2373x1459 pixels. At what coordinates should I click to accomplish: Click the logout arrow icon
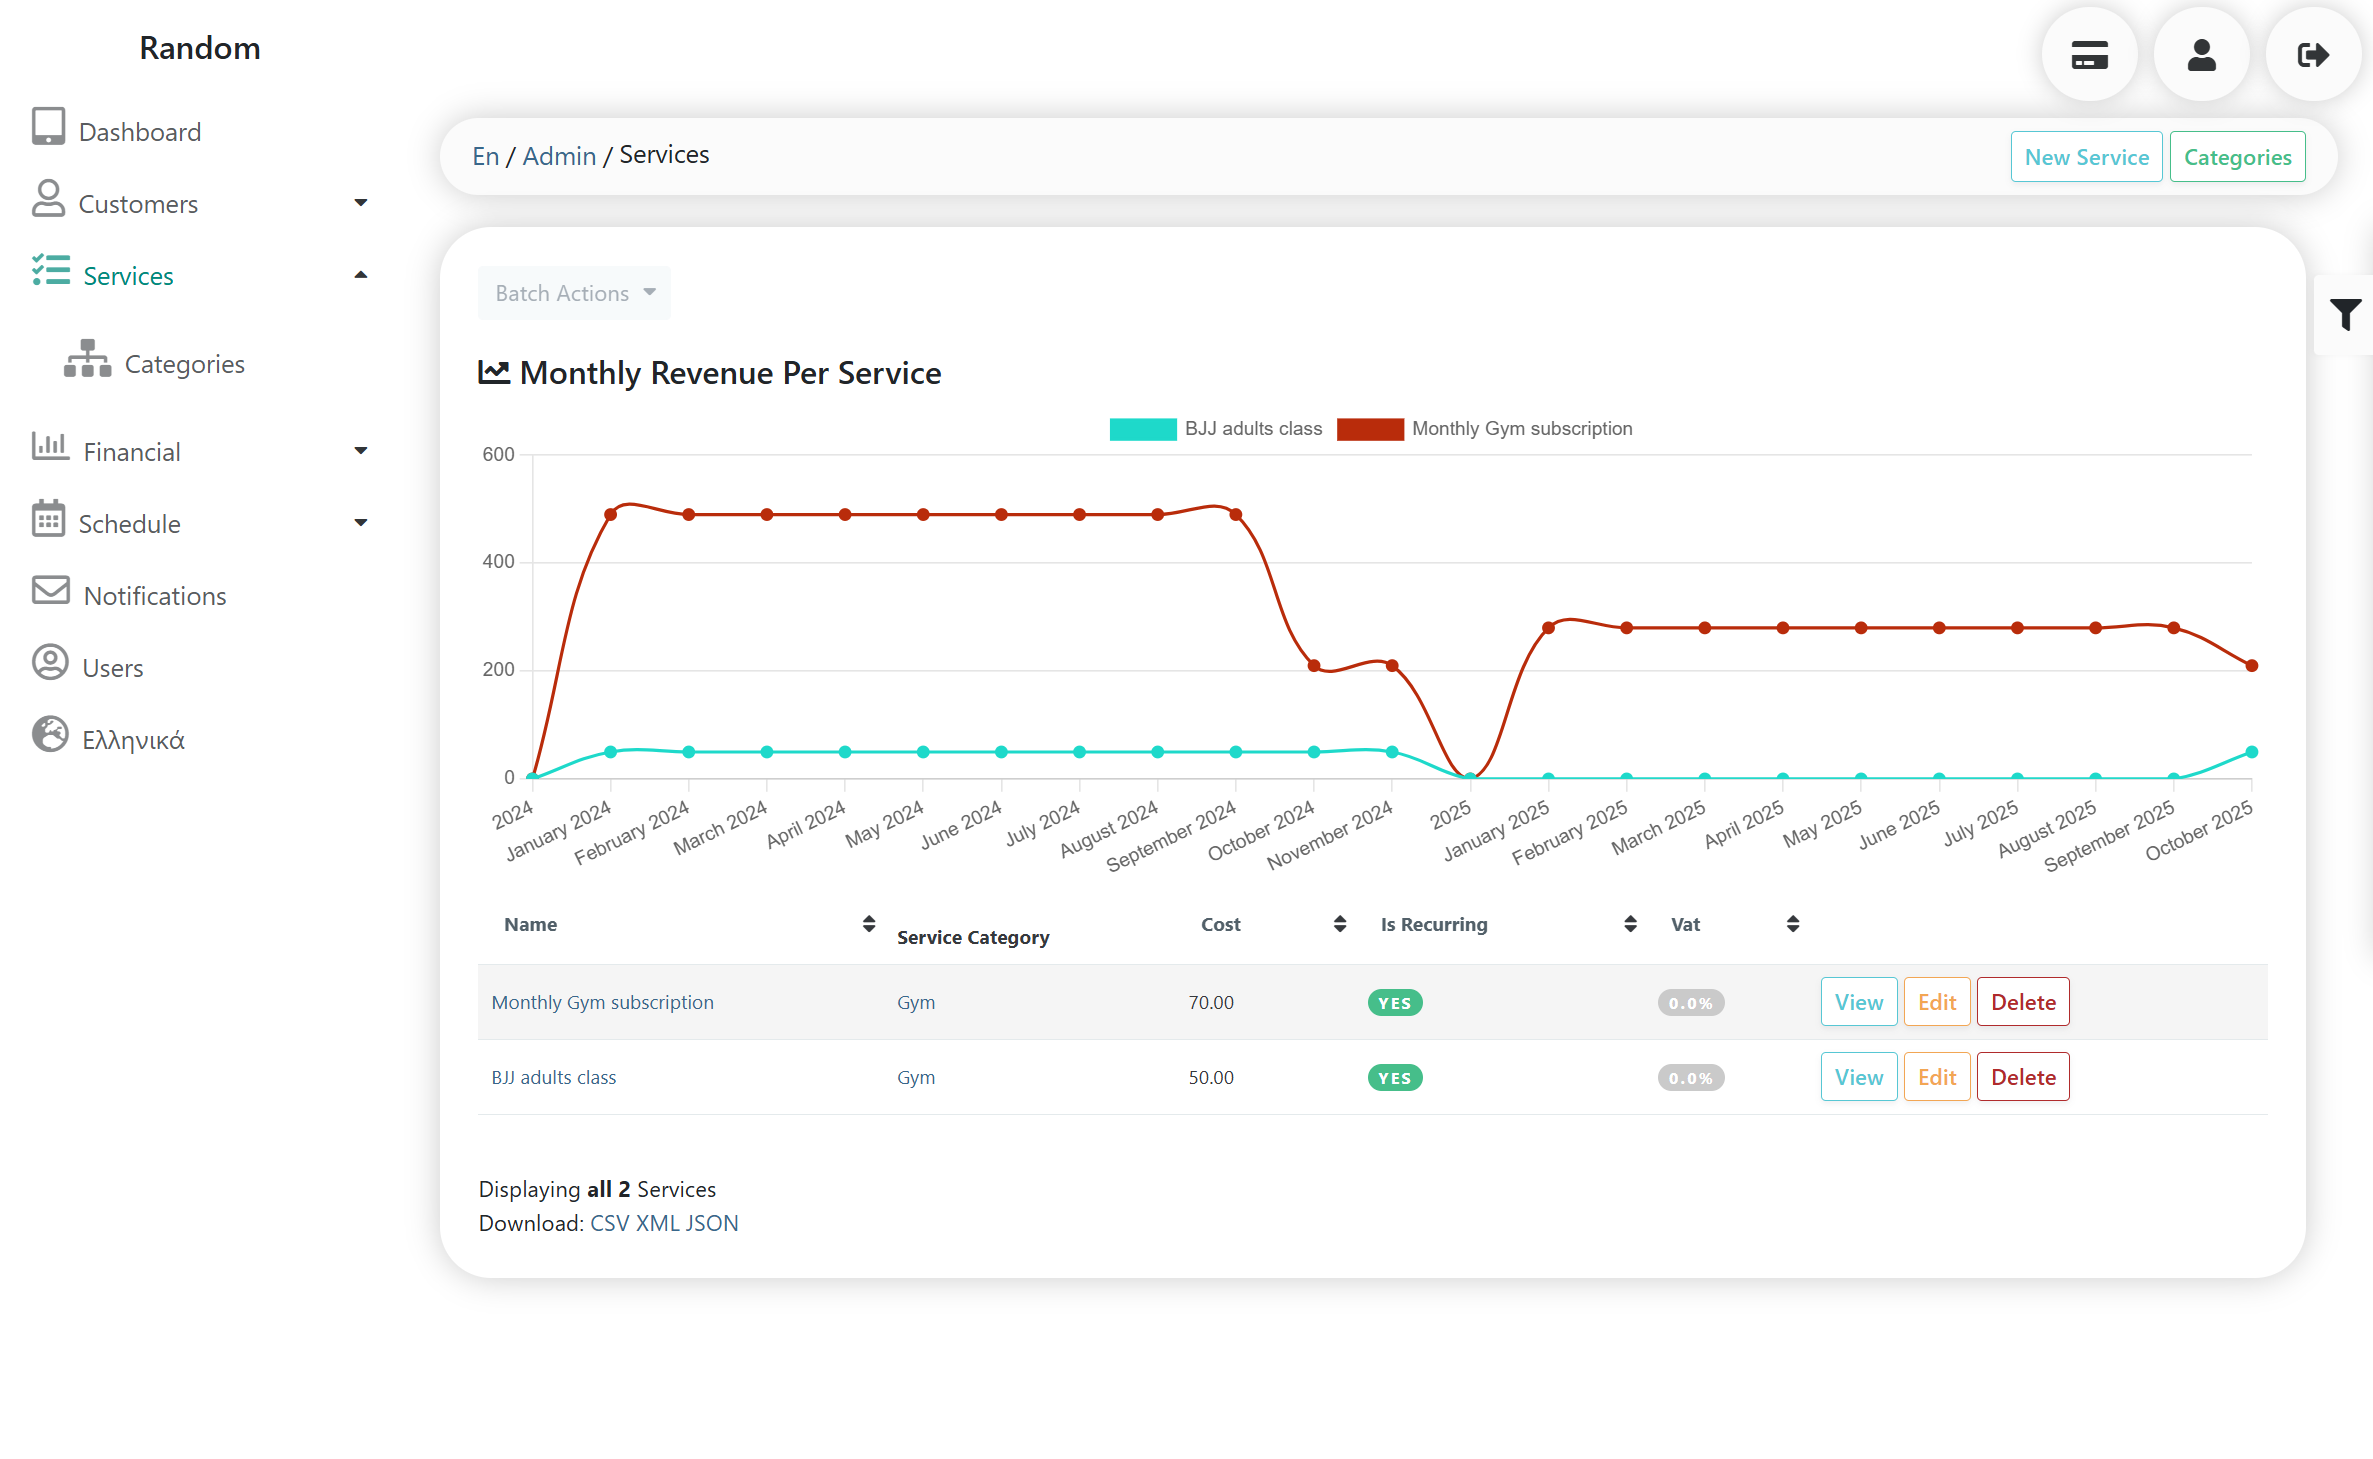coord(2312,55)
